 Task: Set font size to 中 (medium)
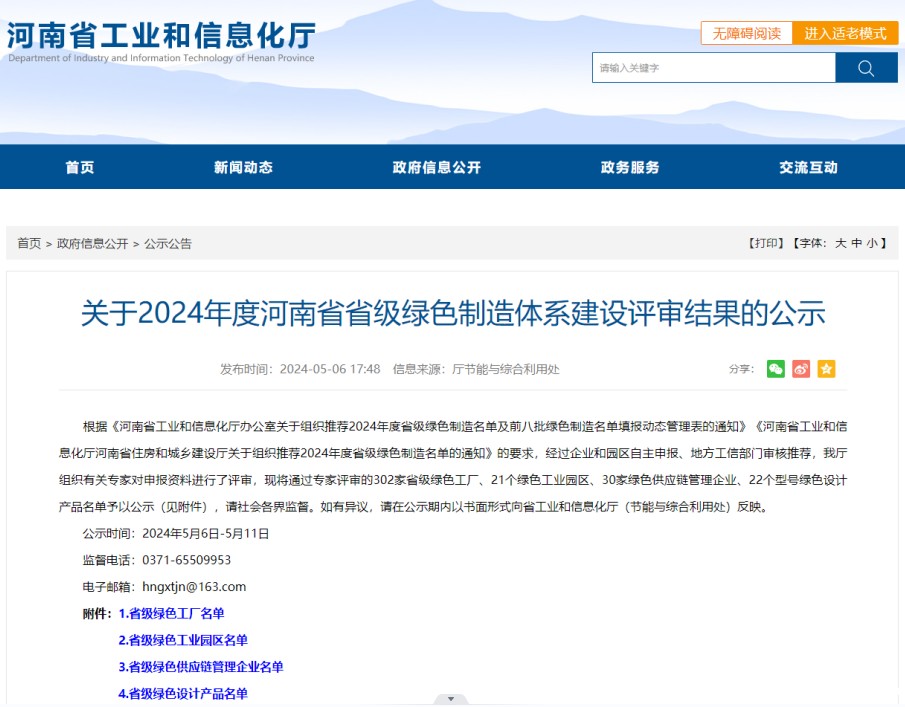pyautogui.click(x=857, y=243)
